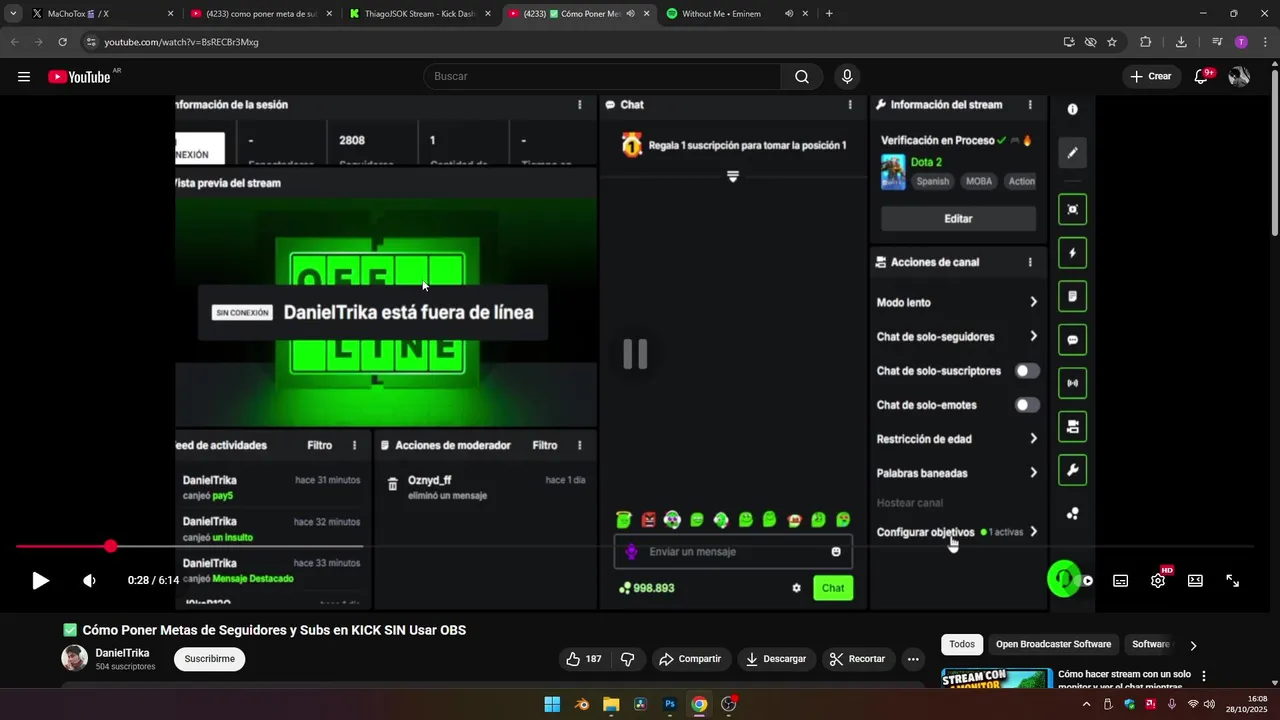Image resolution: width=1280 pixels, height=720 pixels.
Task: Mute the Without Me Eminem tab audio
Action: point(789,14)
